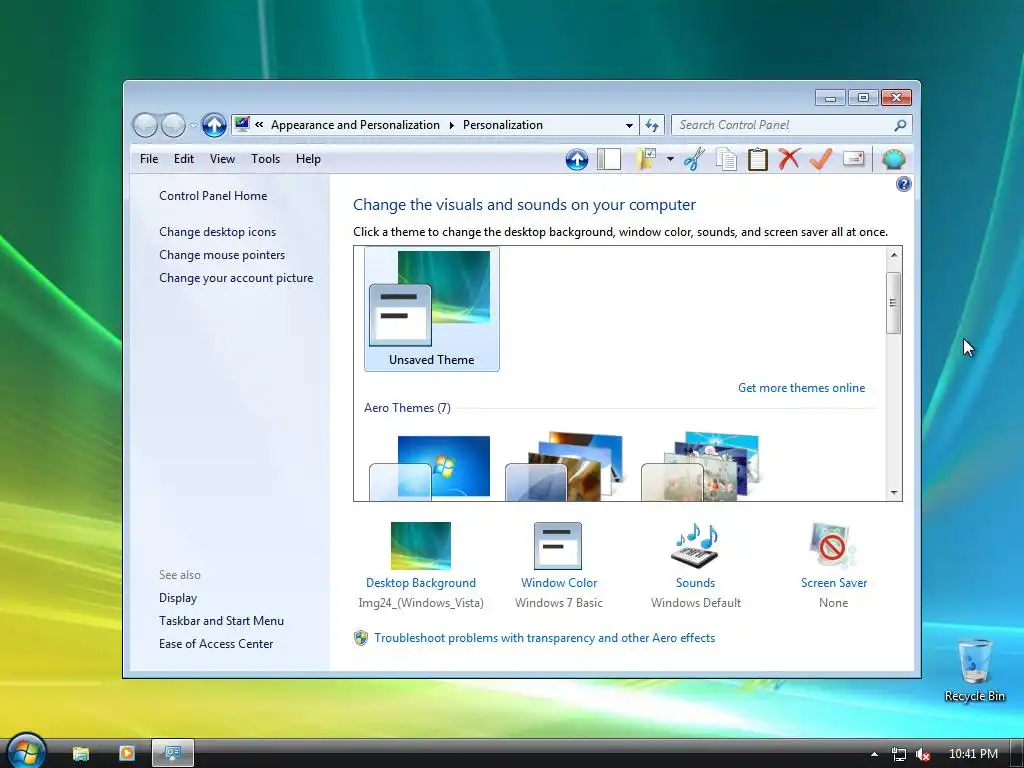This screenshot has height=768, width=1024.
Task: Open the Tools menu
Action: (265, 159)
